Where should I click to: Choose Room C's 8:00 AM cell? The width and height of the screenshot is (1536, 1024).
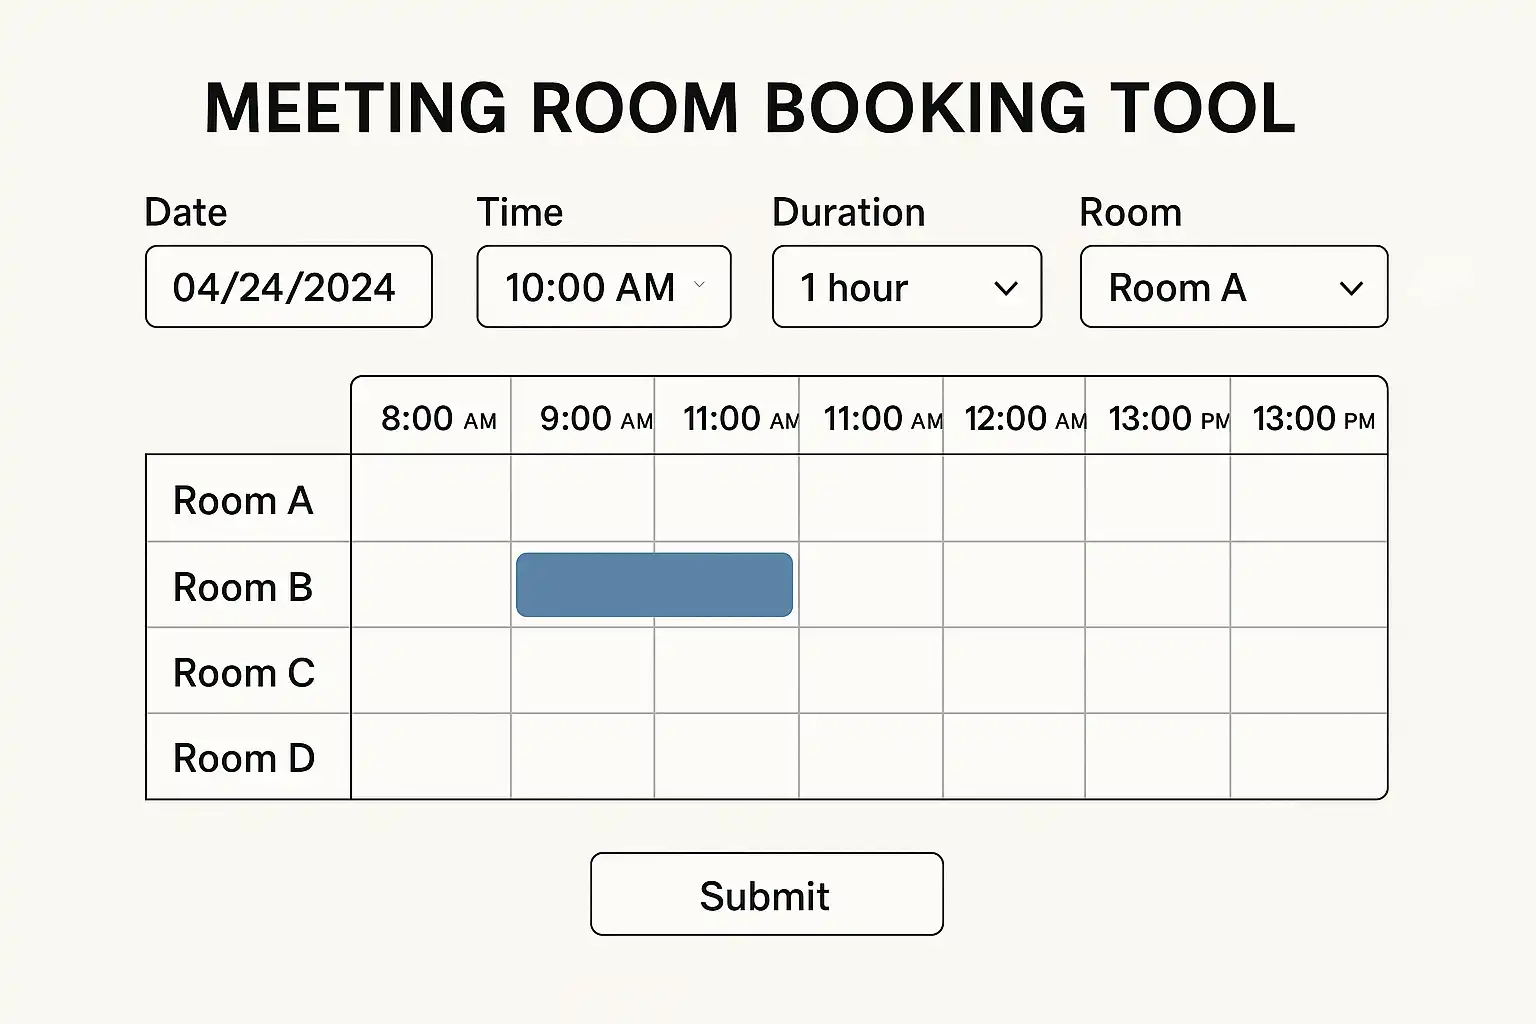431,671
